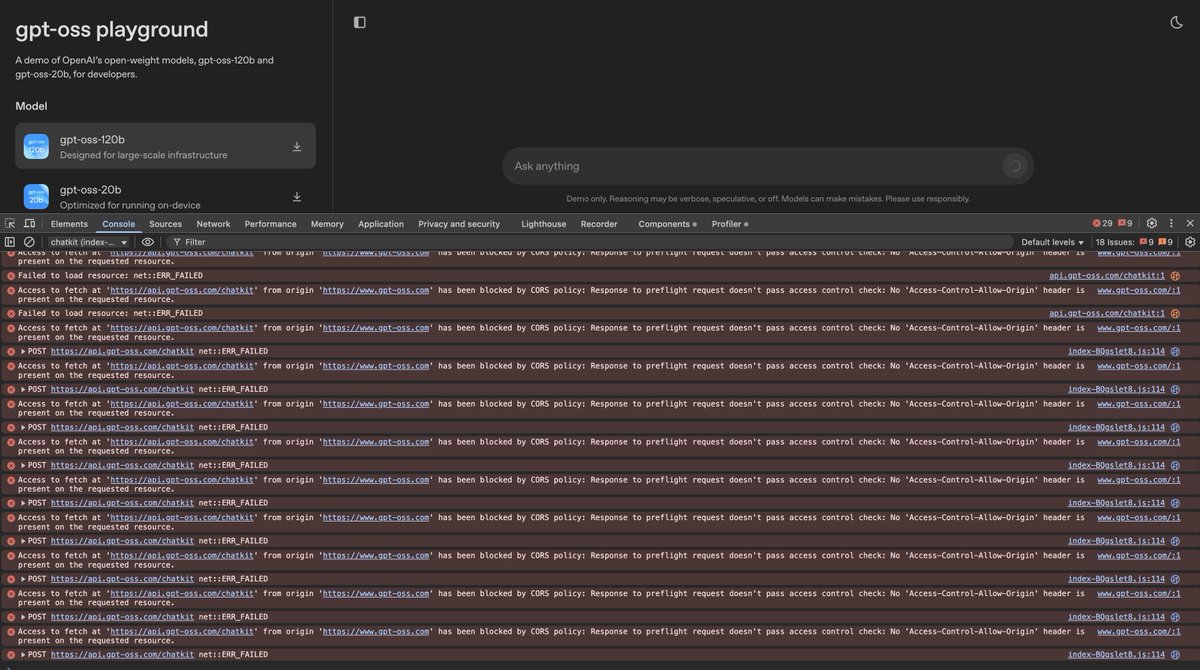
Task: Click the 9 issues counter in the tab bar
Action: coord(1126,224)
